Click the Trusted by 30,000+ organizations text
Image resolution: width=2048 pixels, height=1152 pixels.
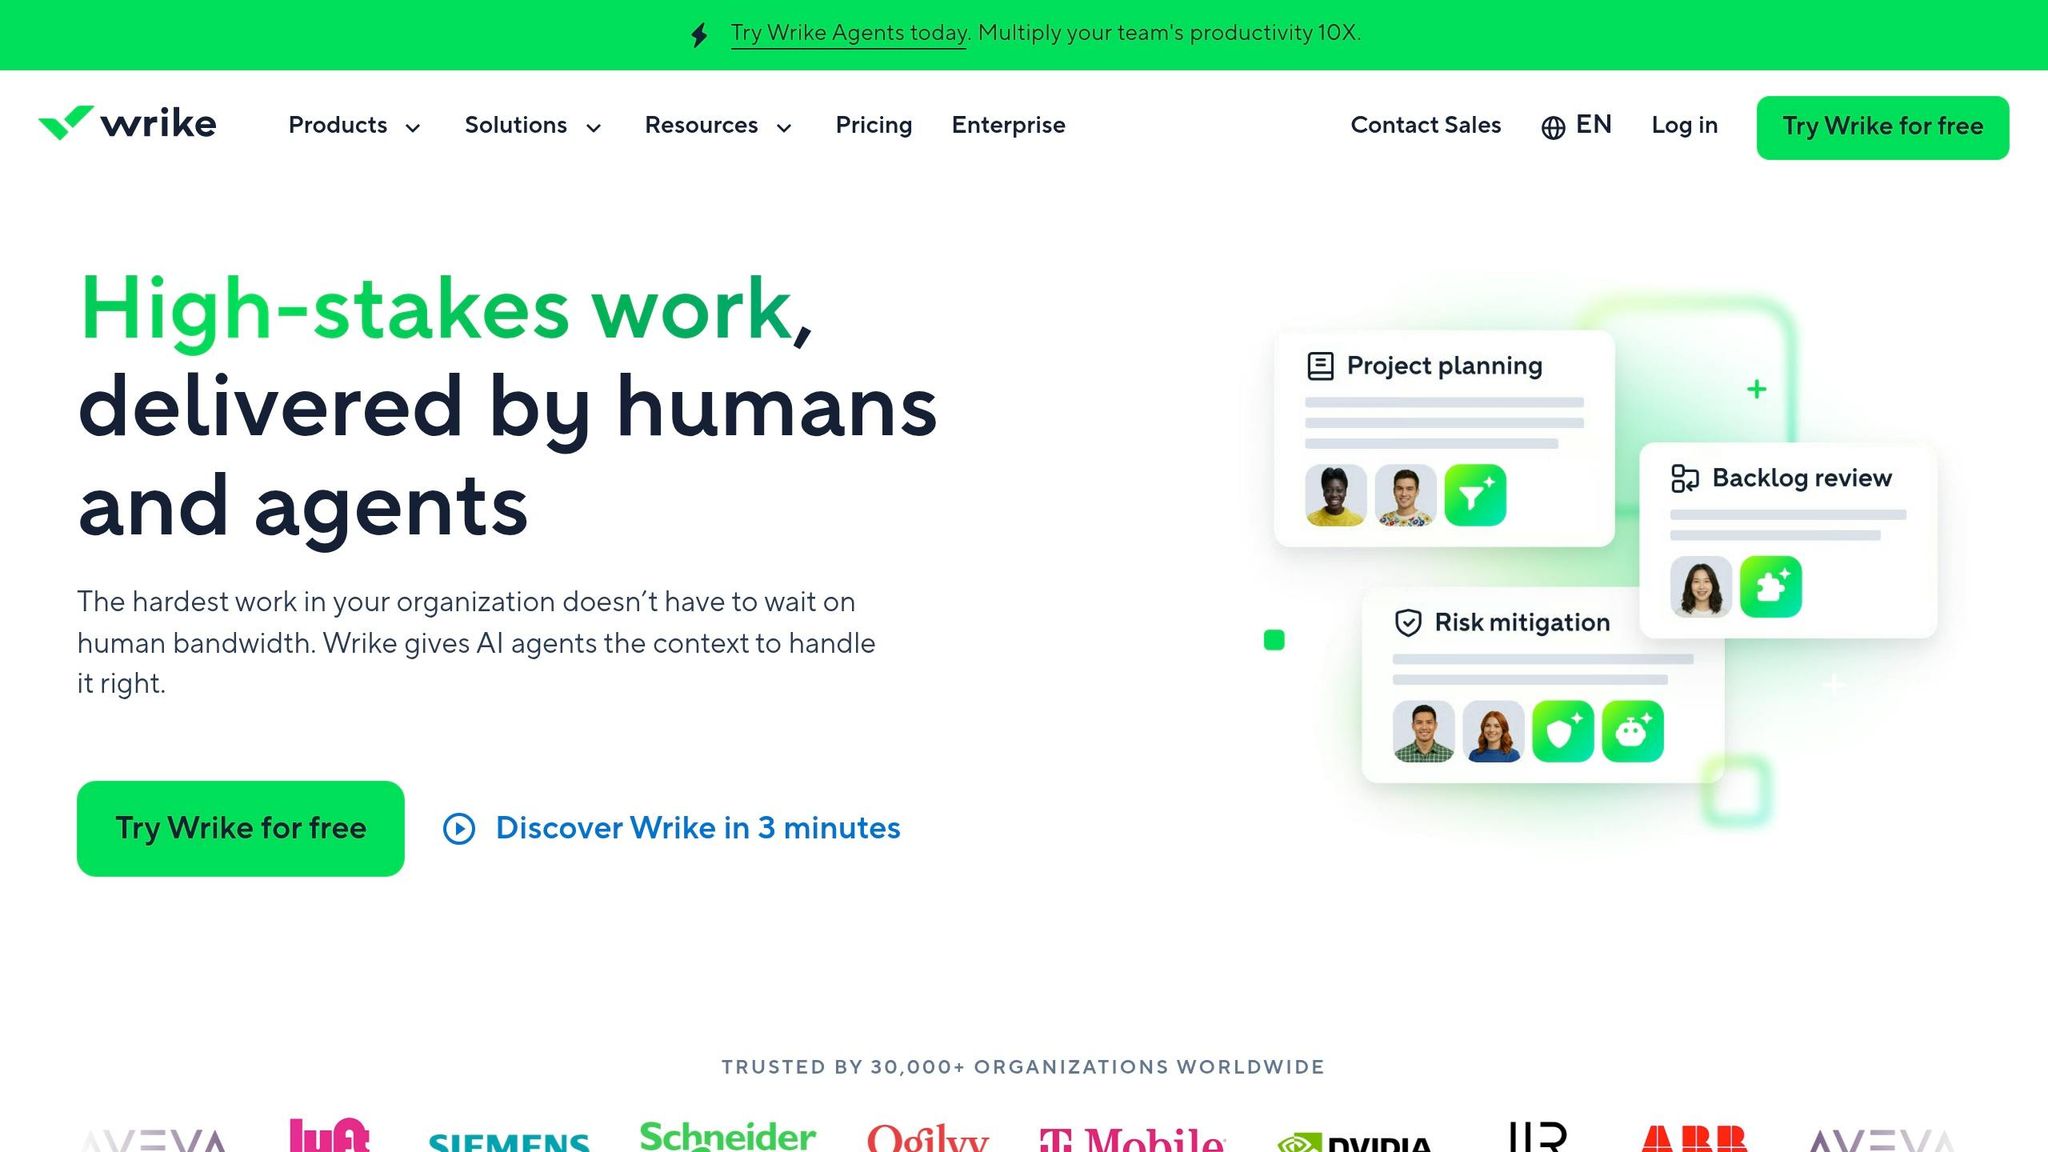[1023, 1067]
